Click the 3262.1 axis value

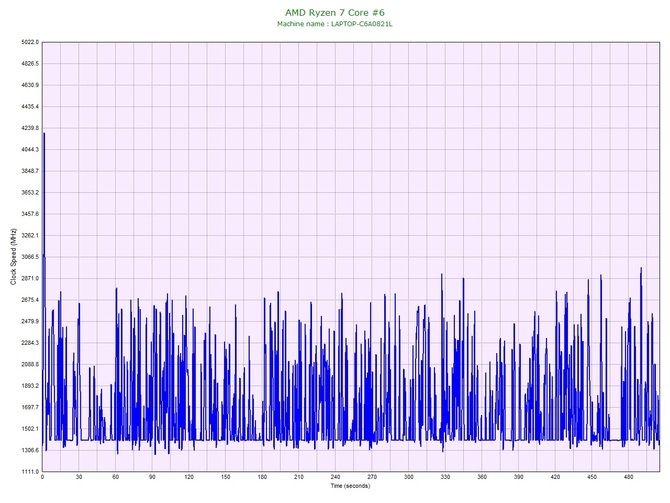[30, 235]
